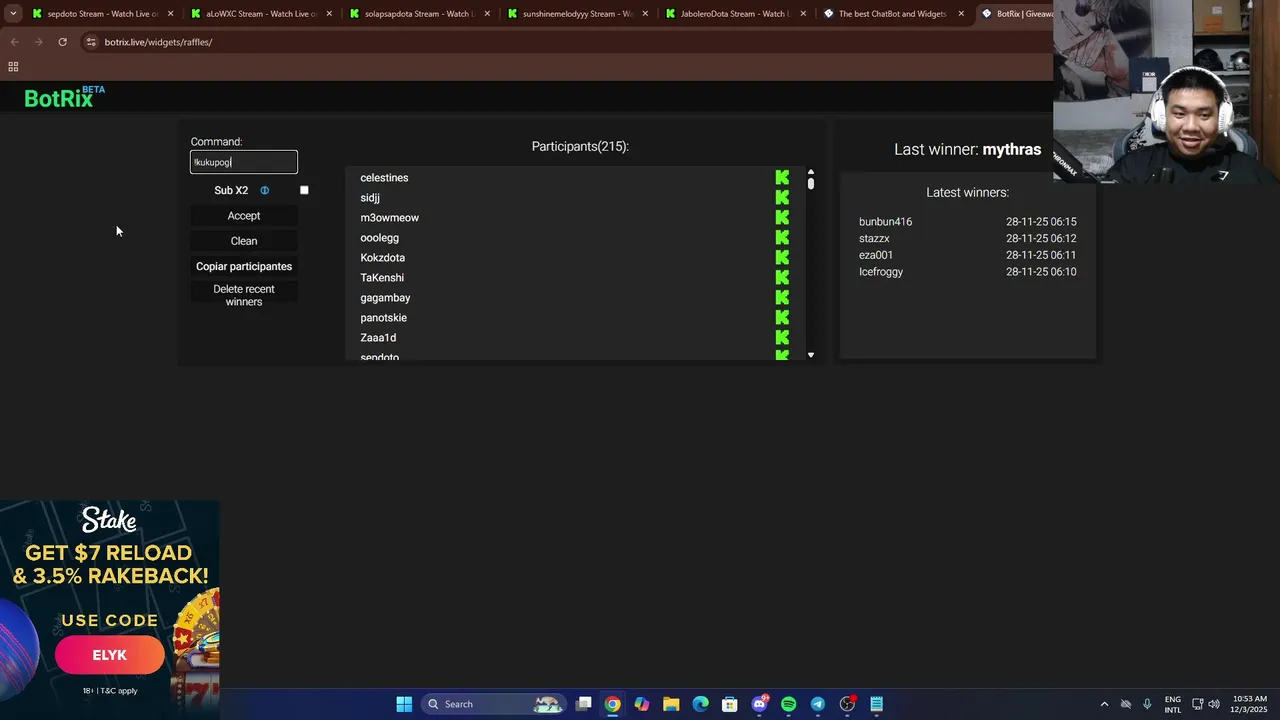Select participant TaKenshi in the list
Image resolution: width=1280 pixels, height=720 pixels.
coord(382,278)
